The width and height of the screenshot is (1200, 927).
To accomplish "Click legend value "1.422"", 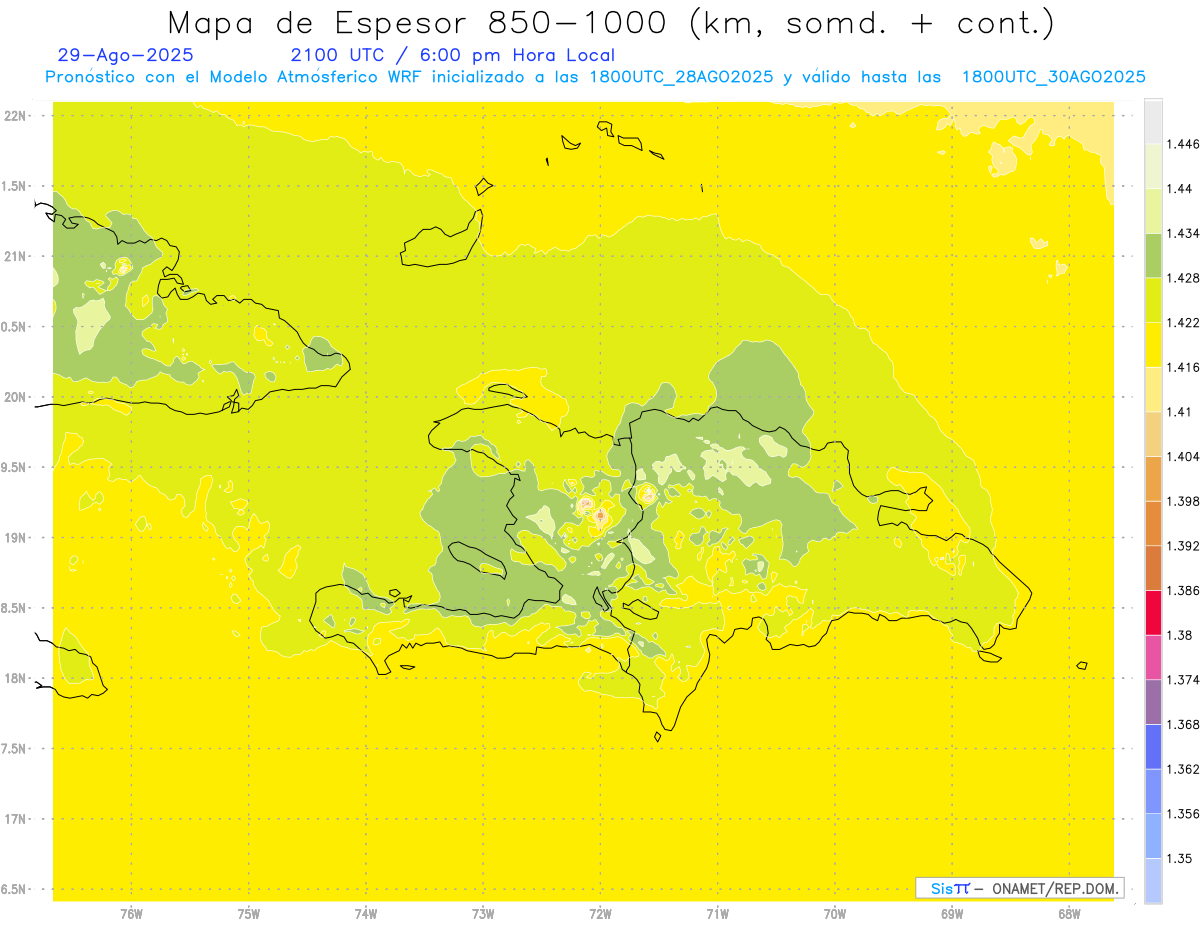I will pyautogui.click(x=1183, y=323).
